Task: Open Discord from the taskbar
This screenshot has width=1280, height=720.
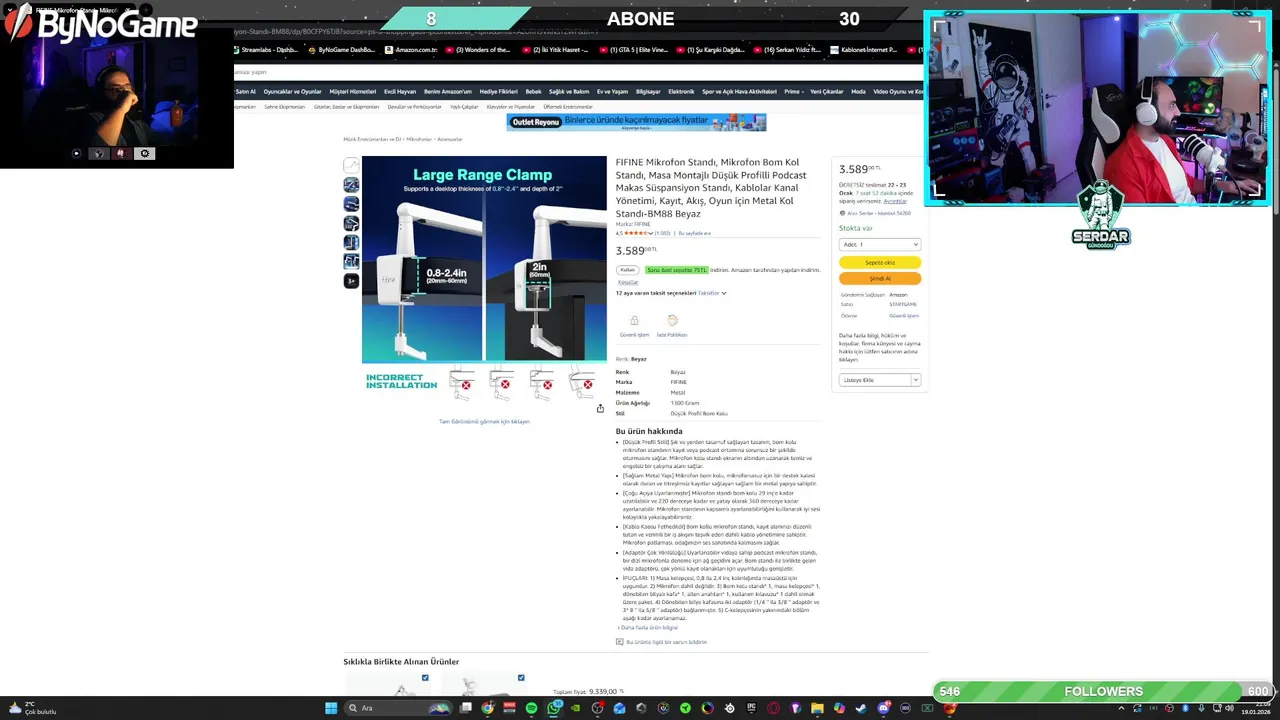Action: coord(883,708)
